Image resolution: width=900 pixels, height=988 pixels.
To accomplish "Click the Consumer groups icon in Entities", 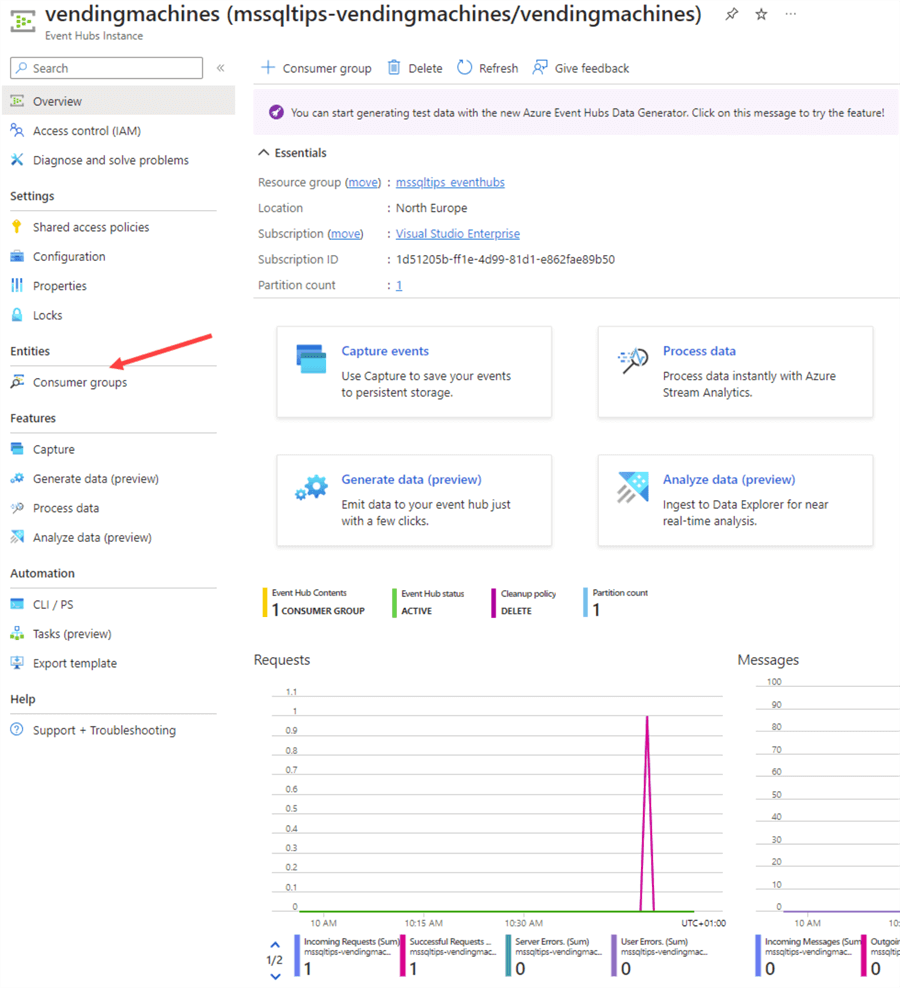I will click(x=17, y=382).
